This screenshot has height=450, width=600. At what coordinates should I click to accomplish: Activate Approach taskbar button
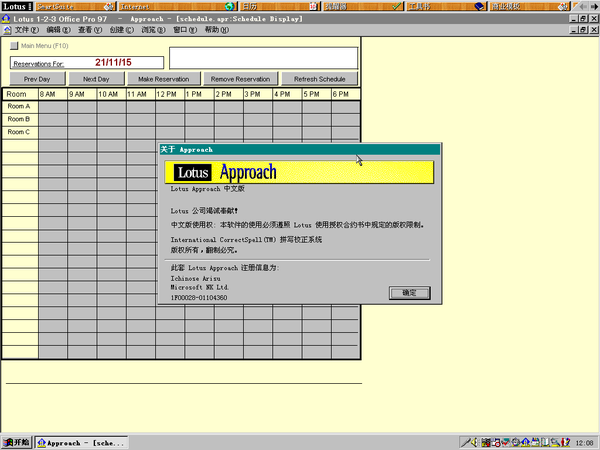click(82, 443)
